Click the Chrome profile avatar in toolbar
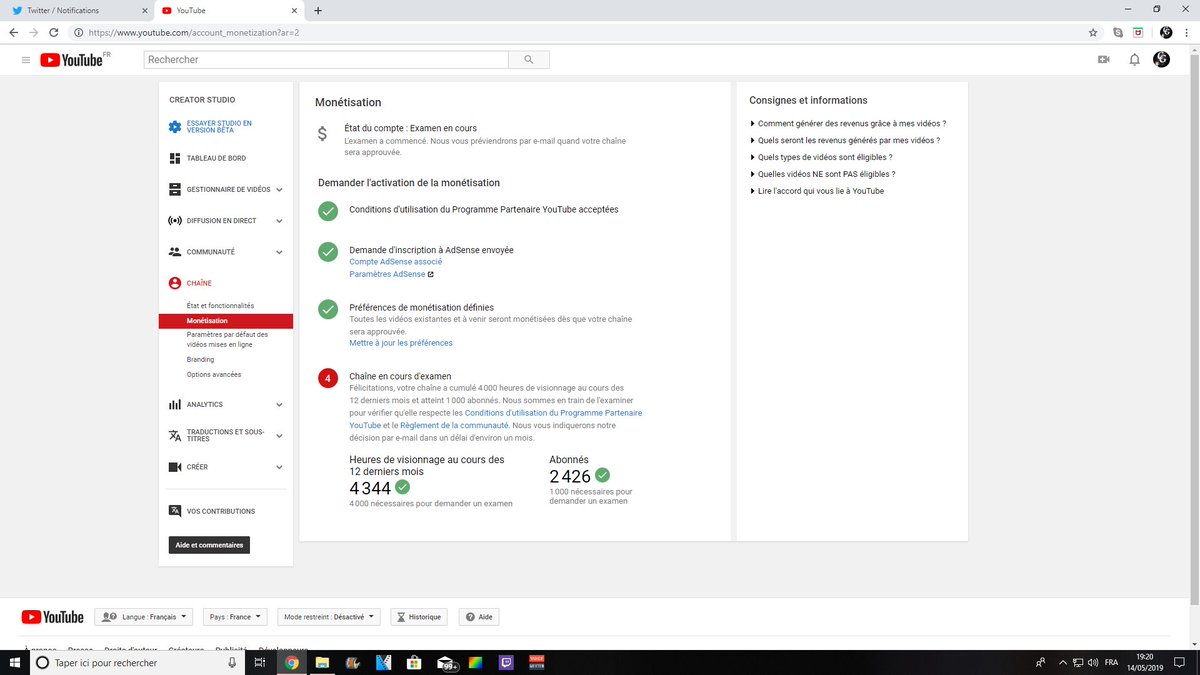 1165,32
